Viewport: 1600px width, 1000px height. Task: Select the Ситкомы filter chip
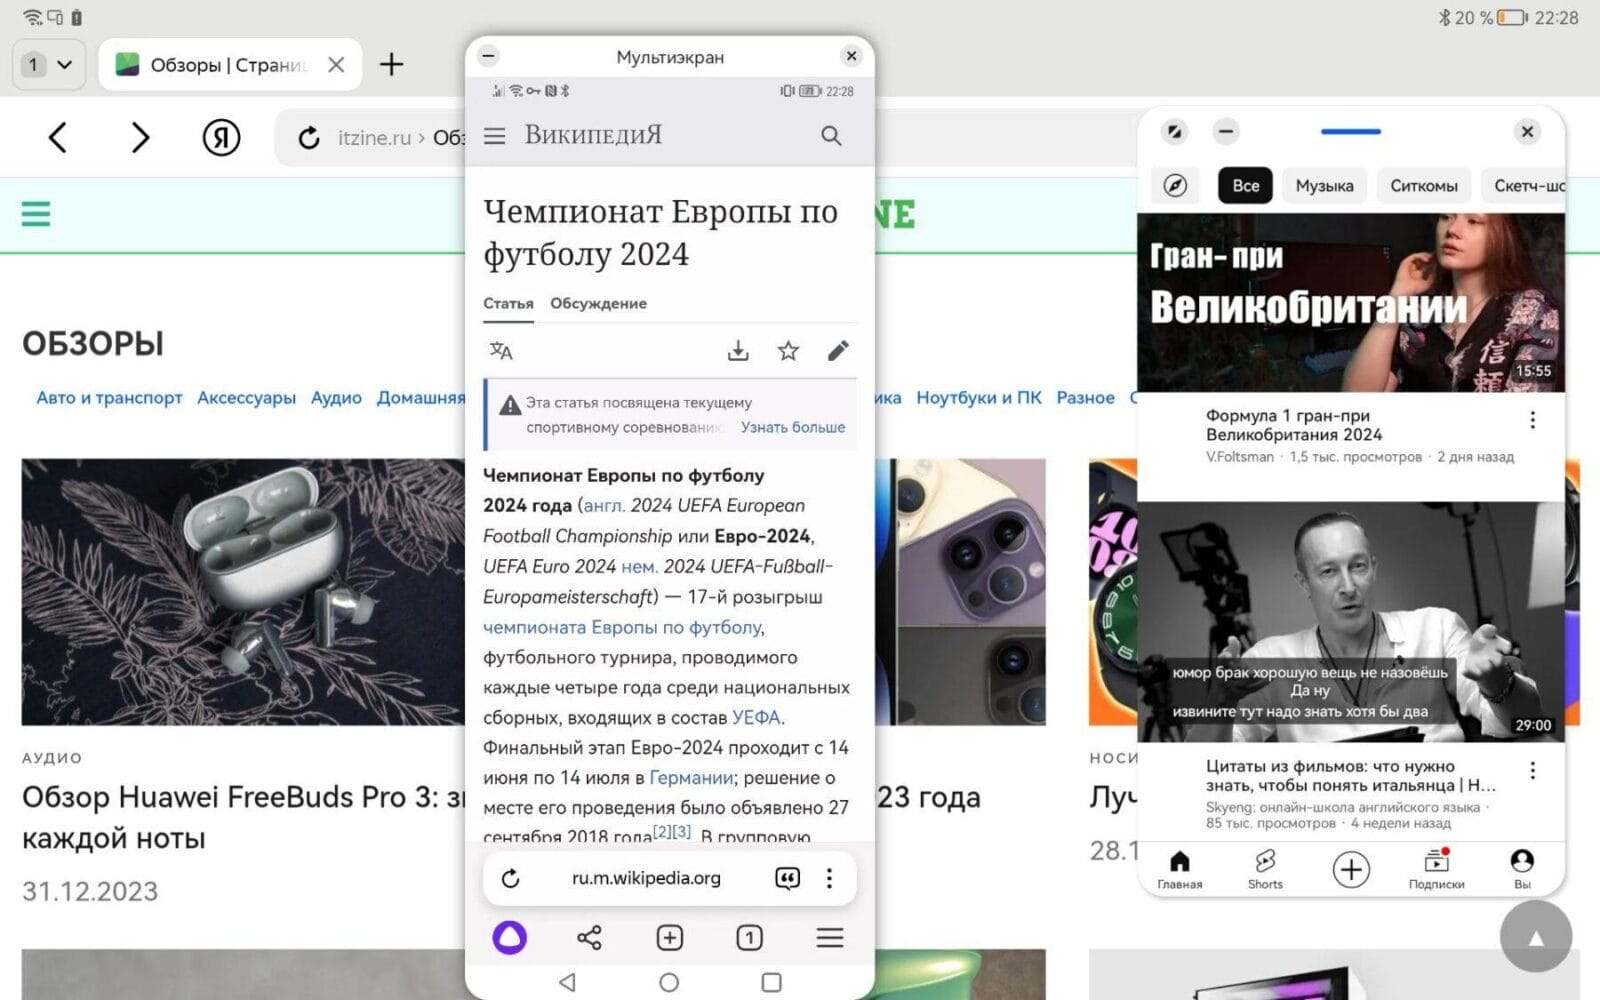[1424, 185]
